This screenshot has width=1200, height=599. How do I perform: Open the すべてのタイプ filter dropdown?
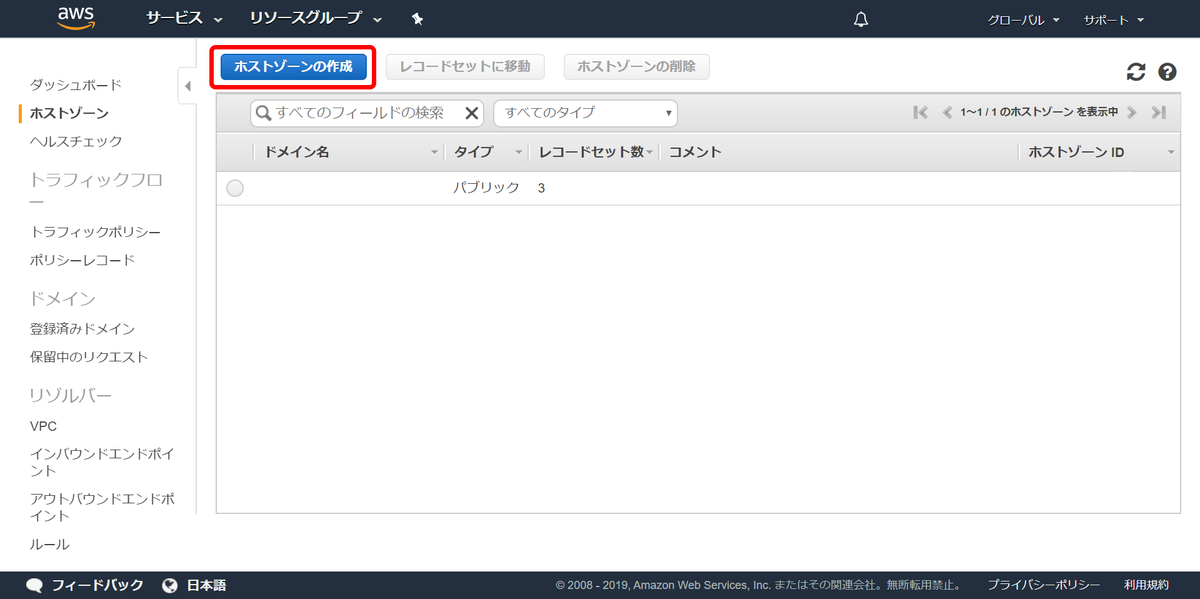(x=584, y=113)
